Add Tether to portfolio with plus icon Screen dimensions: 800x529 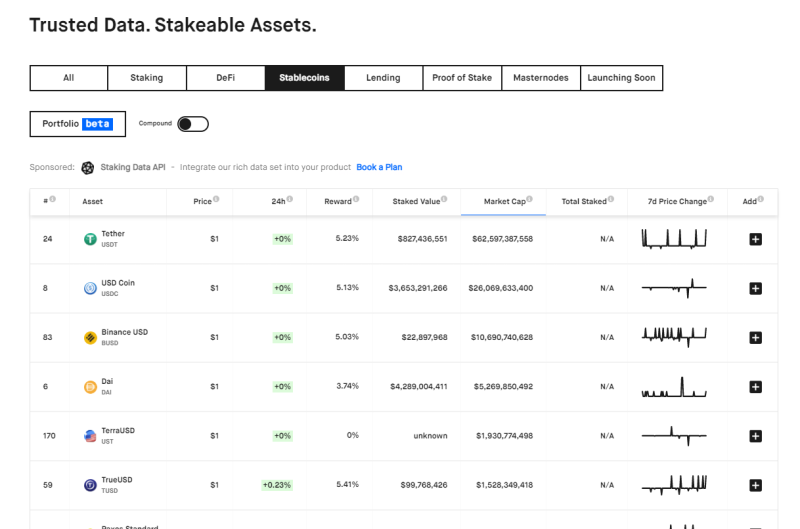[756, 239]
